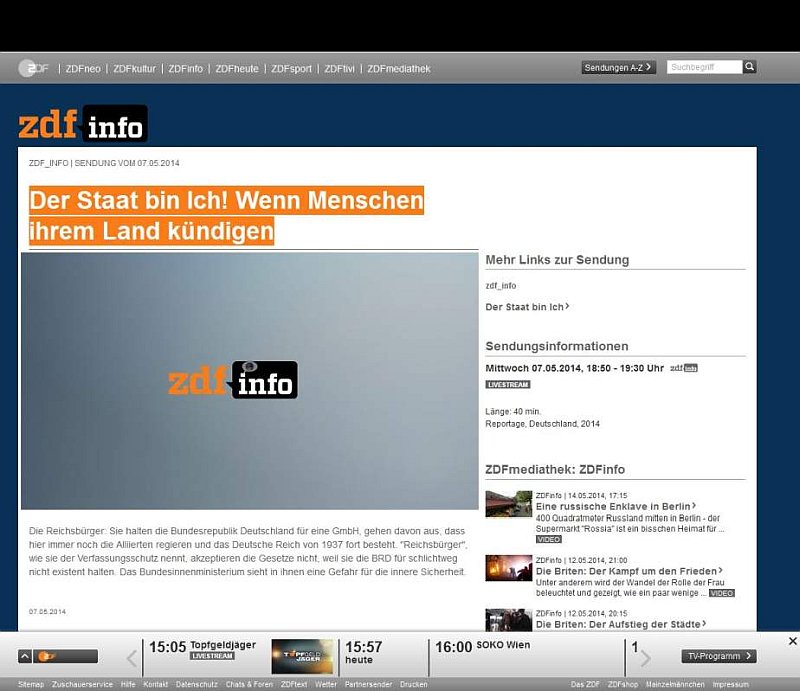This screenshot has width=800, height=691.
Task: Click the ZDF logo in top navigation
Action: pyautogui.click(x=35, y=68)
